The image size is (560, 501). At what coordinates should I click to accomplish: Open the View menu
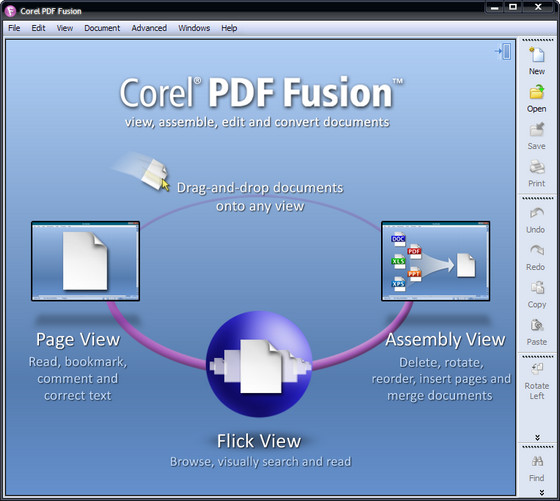(x=65, y=28)
